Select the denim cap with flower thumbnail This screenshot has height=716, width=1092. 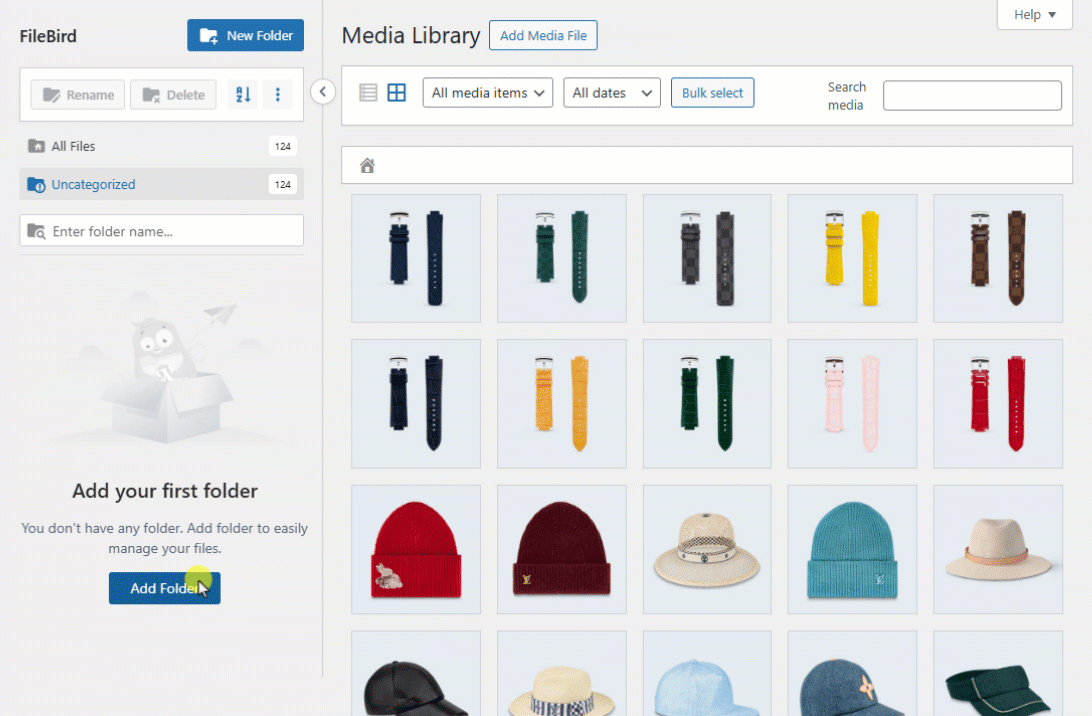(x=852, y=674)
